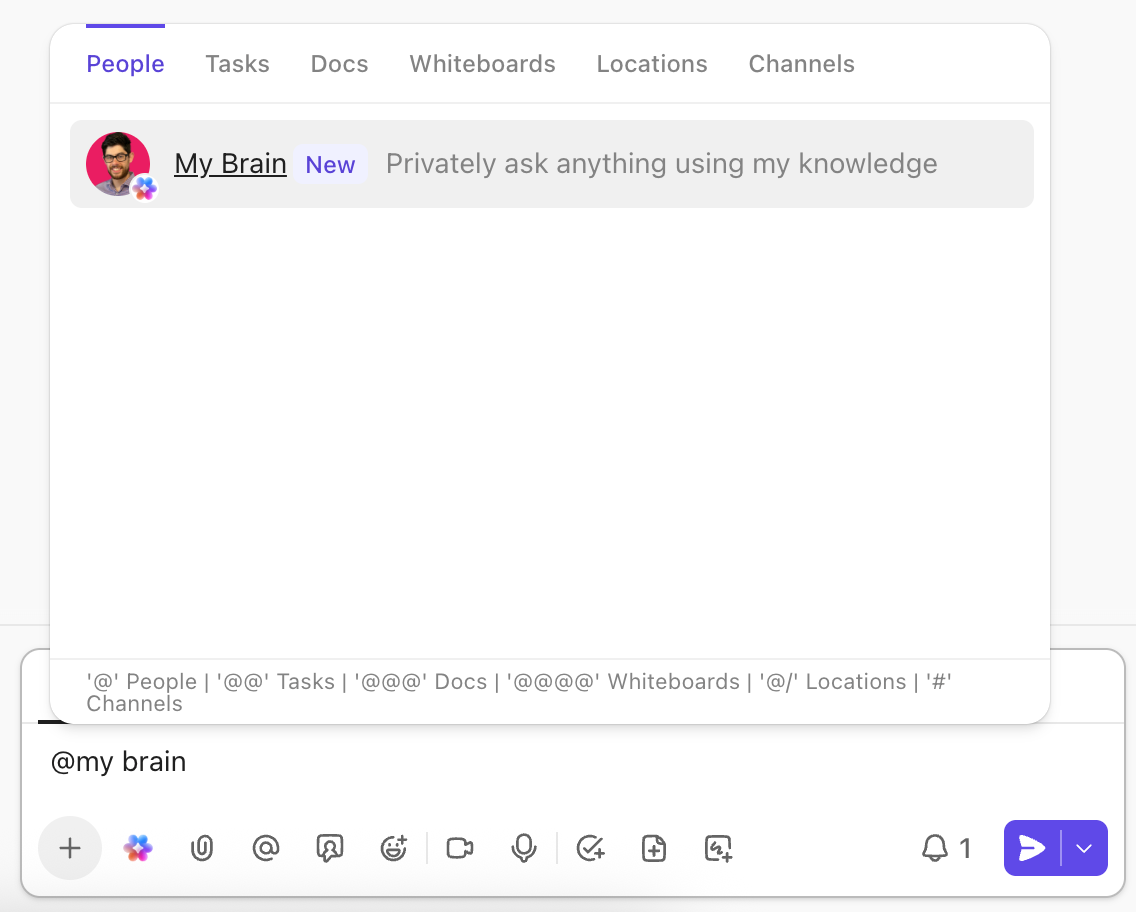Viewport: 1136px width, 912px height.
Task: Create a new task from the message toolbar
Action: coord(590,848)
